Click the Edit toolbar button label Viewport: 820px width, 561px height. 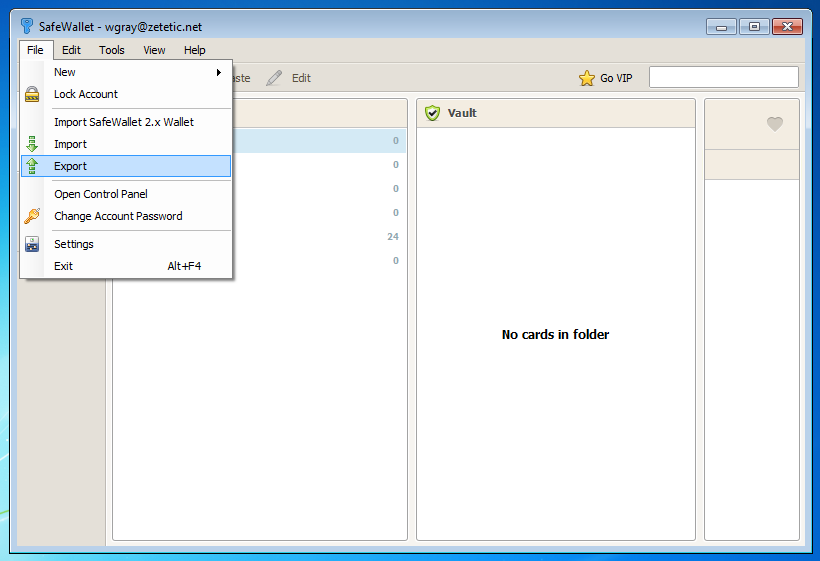[x=301, y=78]
